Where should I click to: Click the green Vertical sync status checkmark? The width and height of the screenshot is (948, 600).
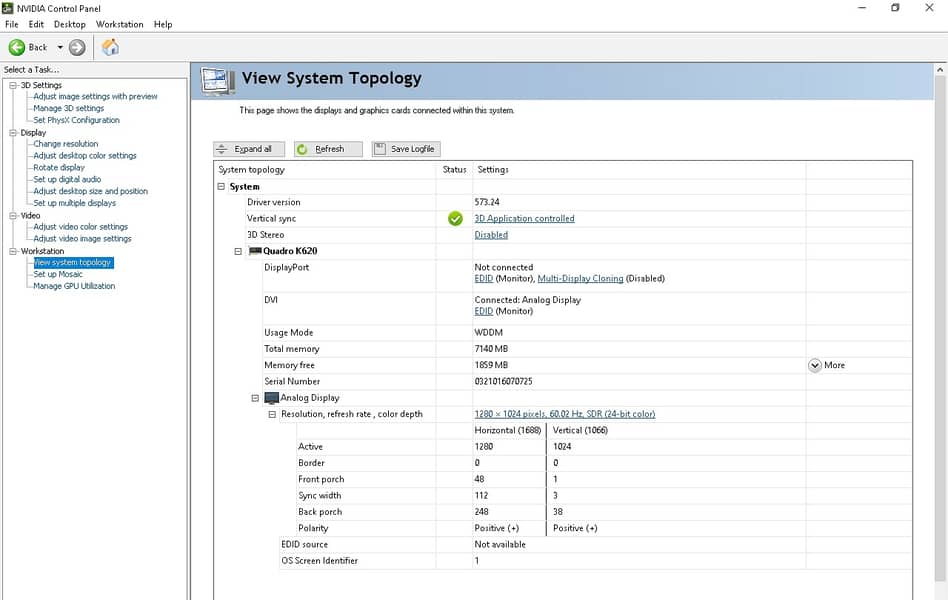(455, 218)
